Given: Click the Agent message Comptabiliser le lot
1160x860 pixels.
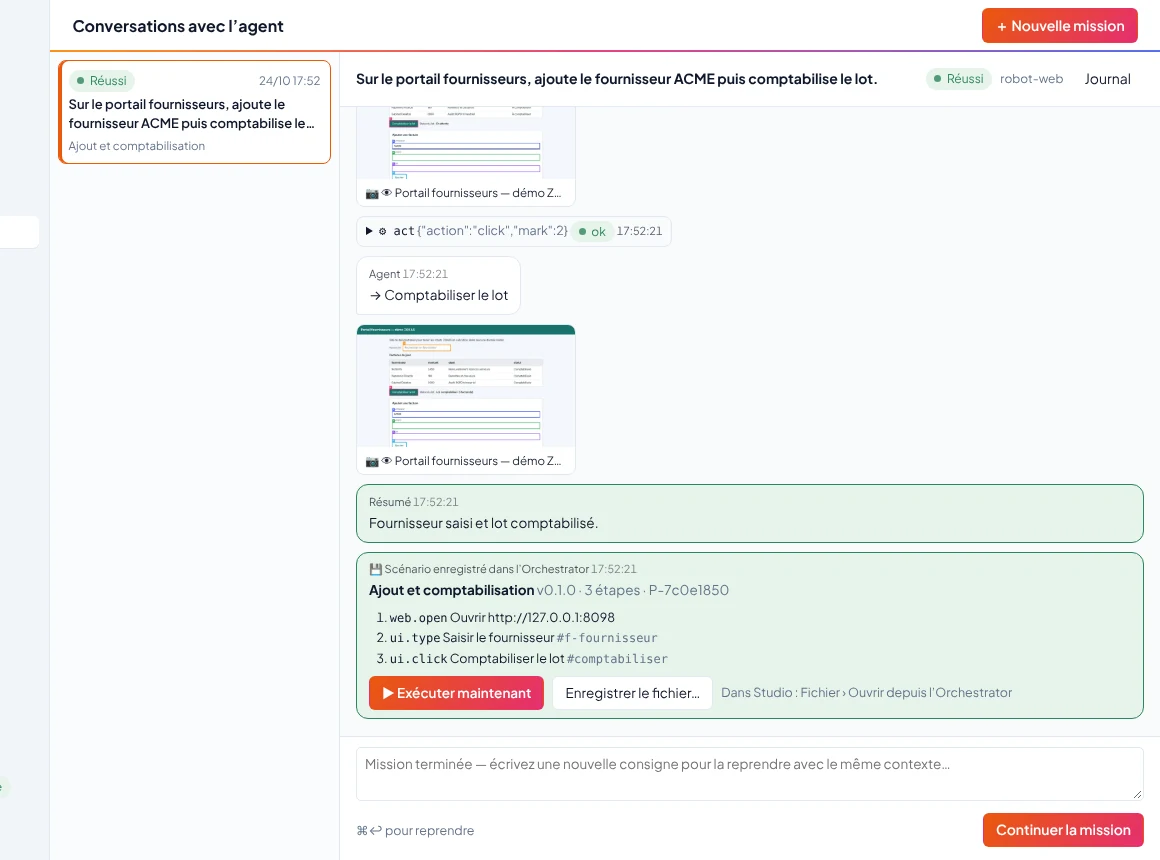Looking at the screenshot, I should pyautogui.click(x=439, y=286).
